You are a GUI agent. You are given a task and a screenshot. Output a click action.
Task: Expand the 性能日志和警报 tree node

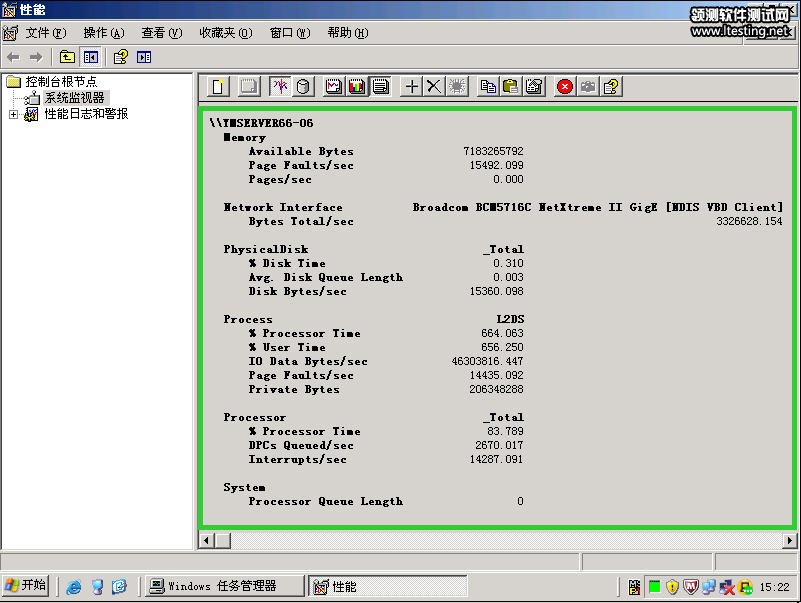[x=14, y=115]
